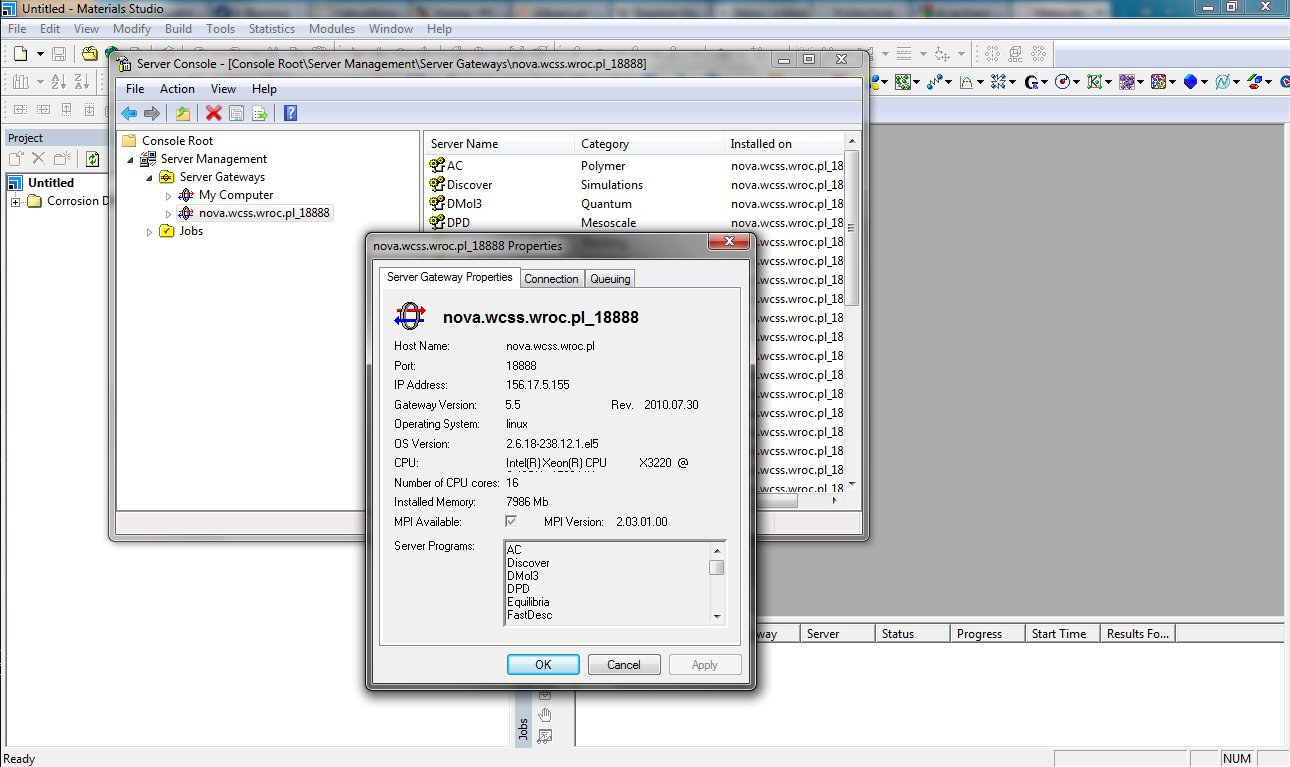Click the blue Back arrow in Server Console
This screenshot has height=767, width=1290.
[129, 113]
